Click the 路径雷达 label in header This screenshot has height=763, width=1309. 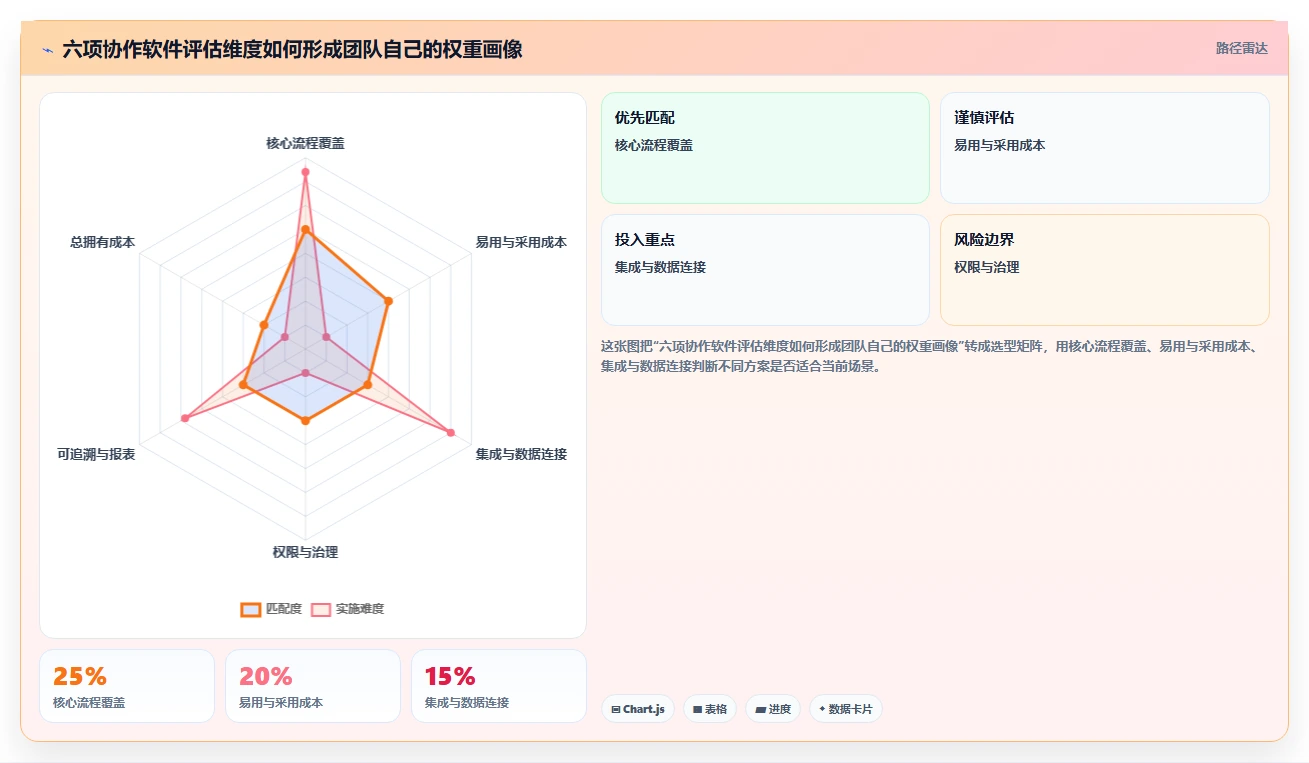click(1241, 48)
